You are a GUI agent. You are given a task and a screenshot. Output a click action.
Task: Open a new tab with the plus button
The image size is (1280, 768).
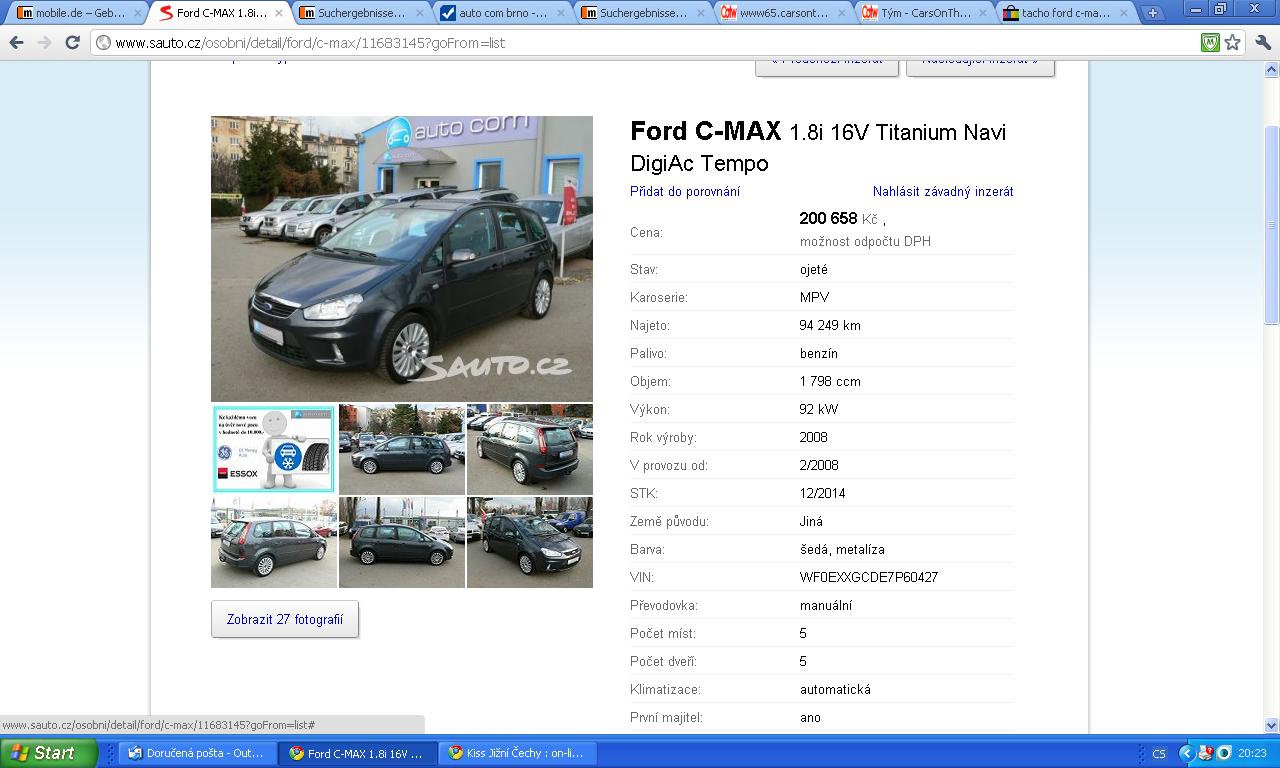pos(1152,13)
